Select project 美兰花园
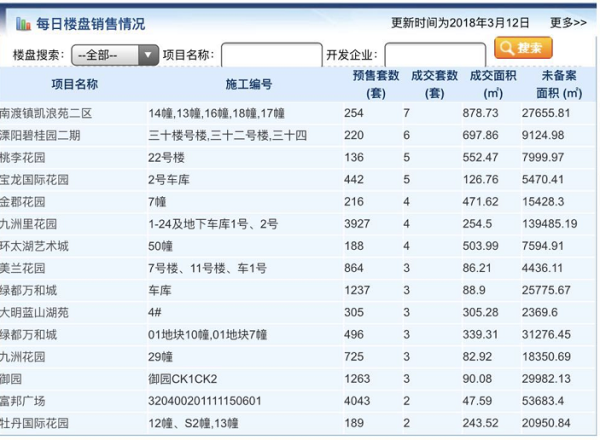 coord(23,268)
